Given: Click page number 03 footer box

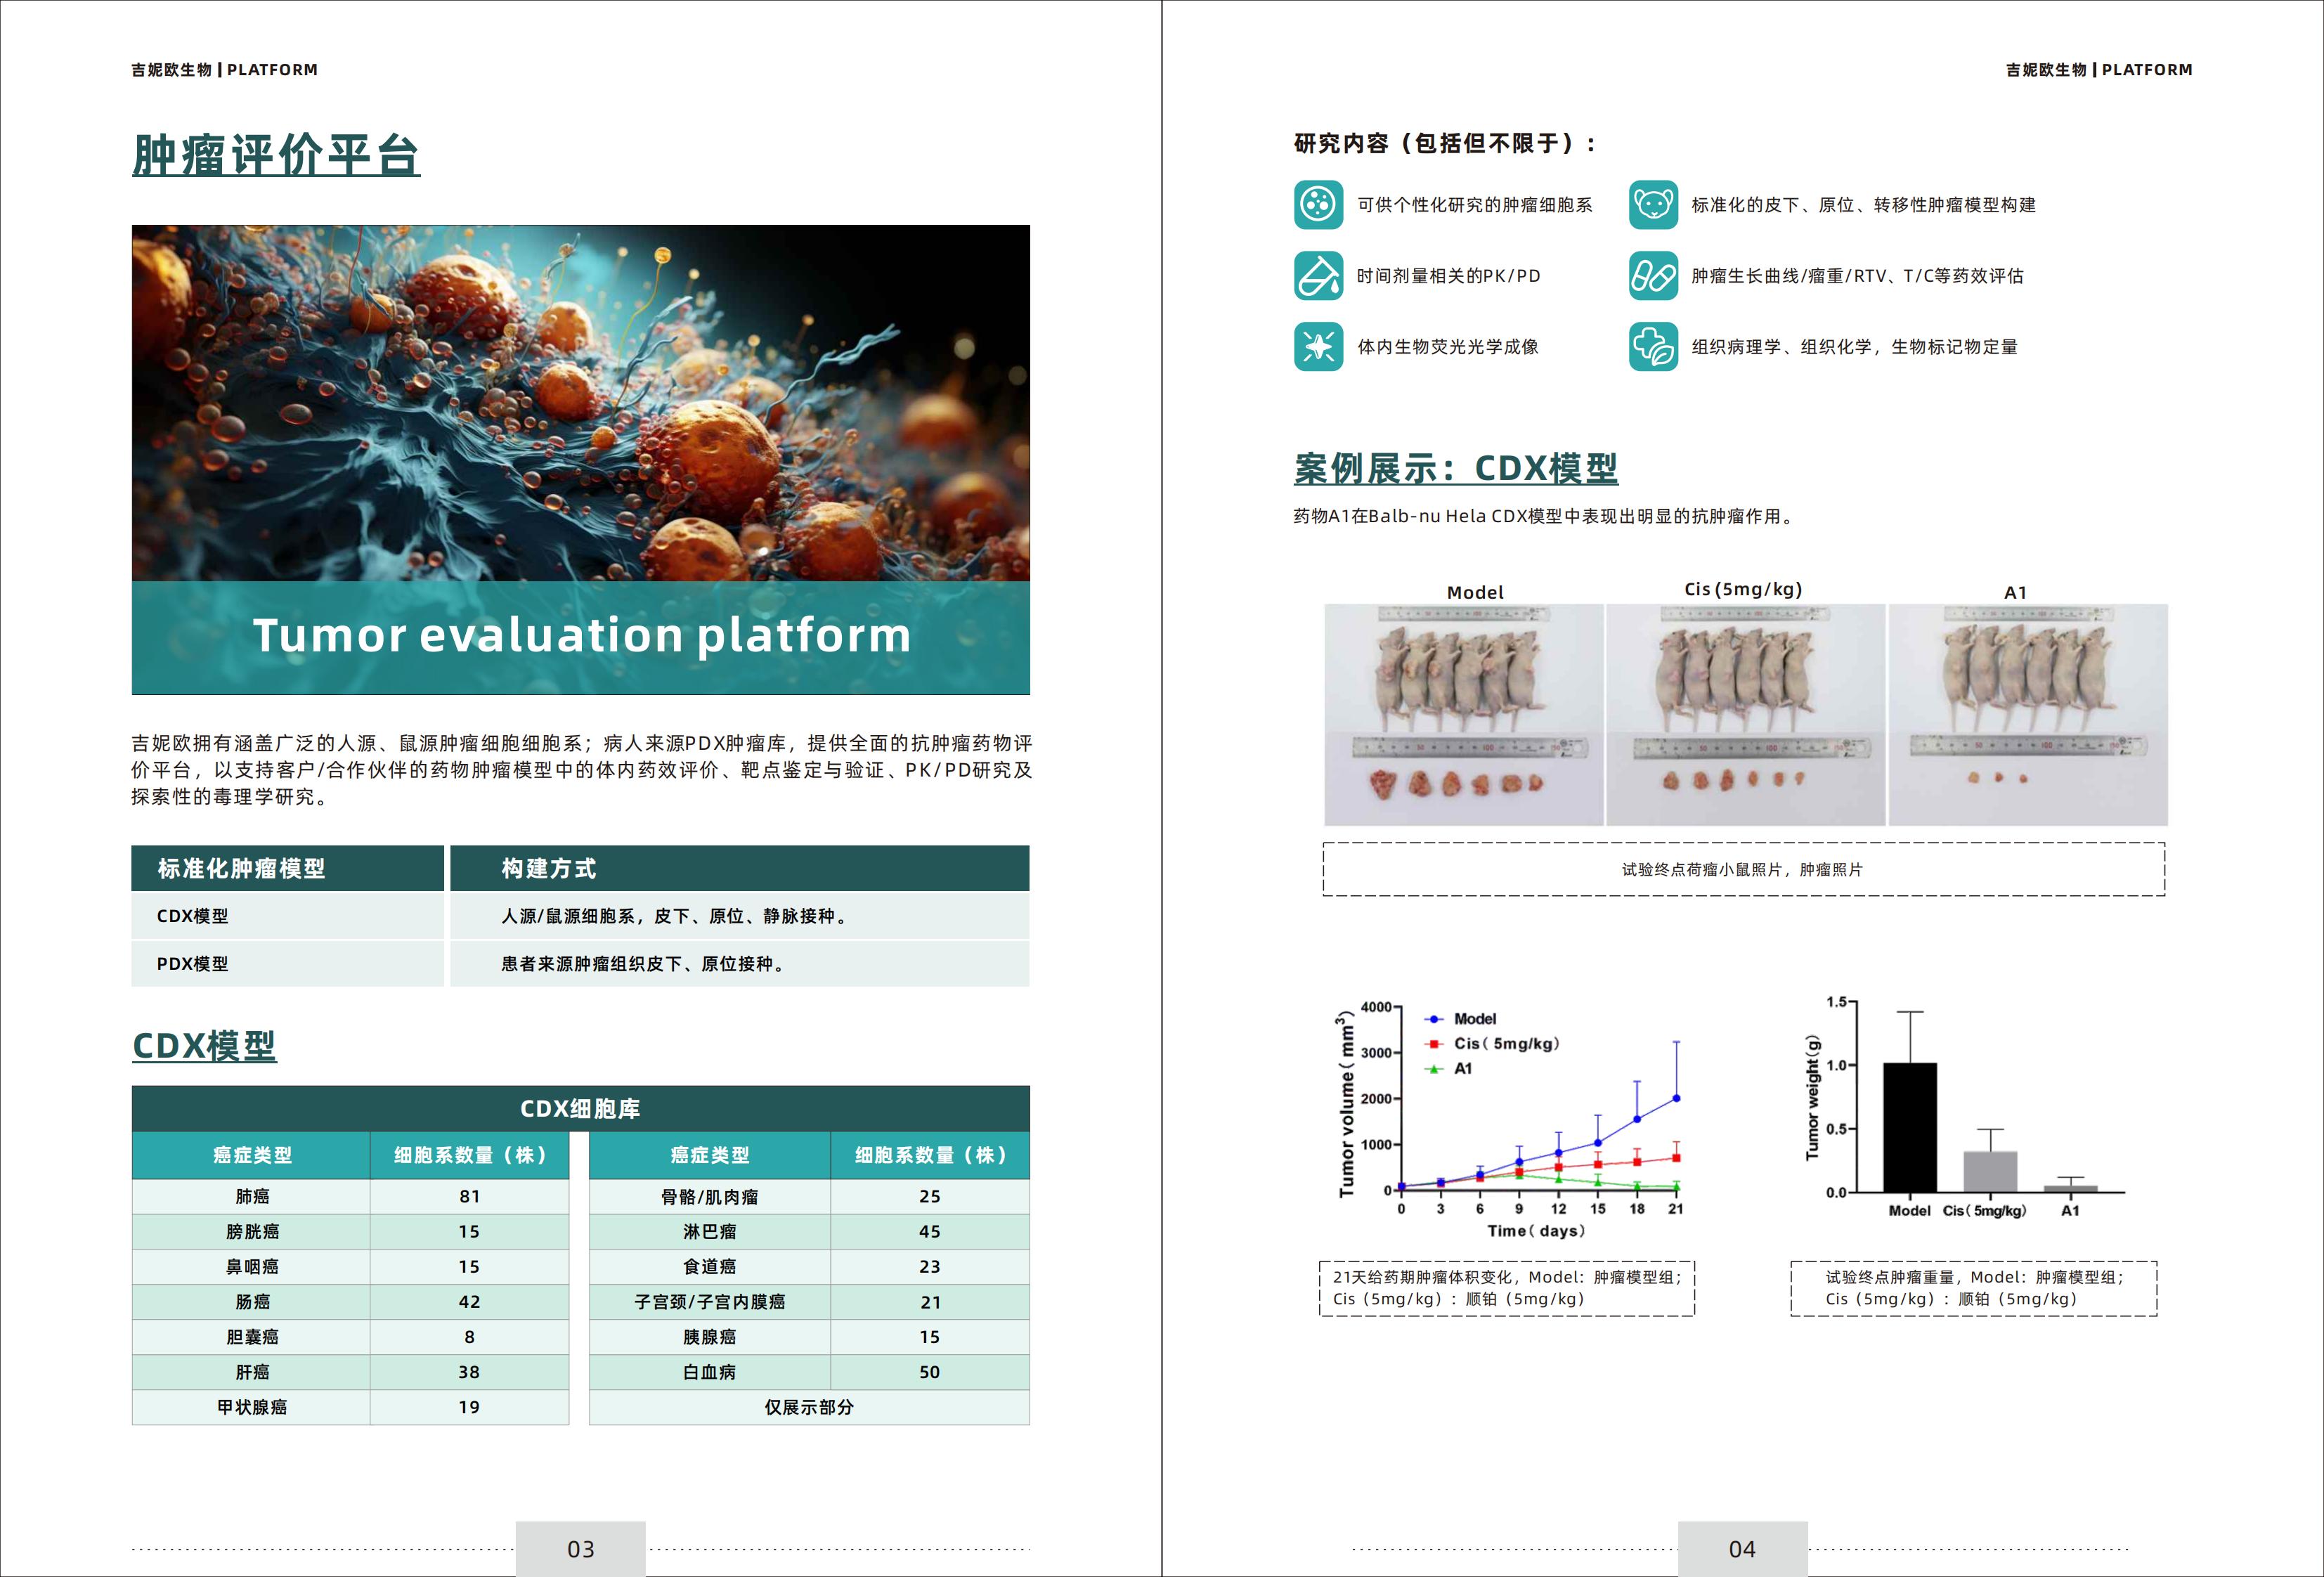Looking at the screenshot, I should coord(580,1549).
